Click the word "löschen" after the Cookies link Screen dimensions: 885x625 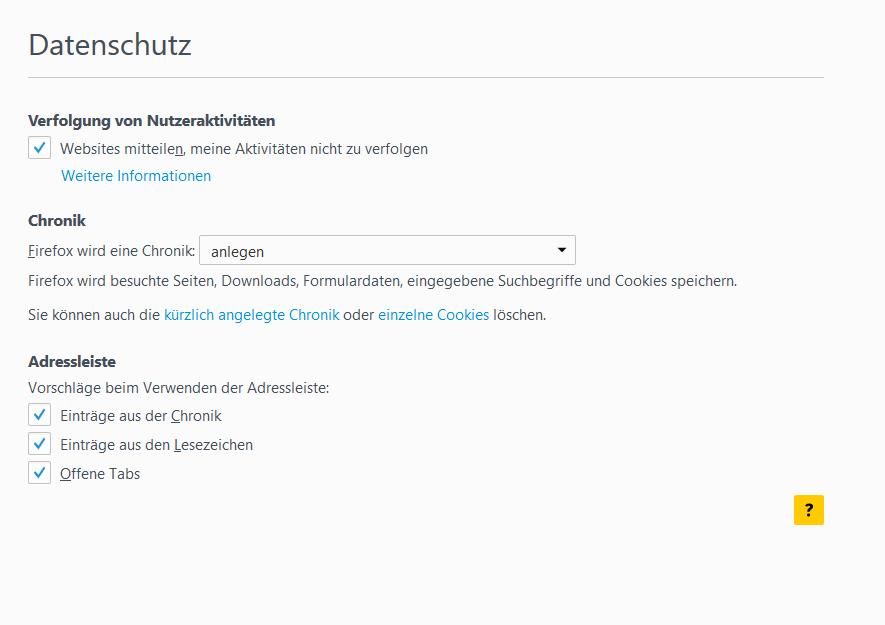click(519, 315)
